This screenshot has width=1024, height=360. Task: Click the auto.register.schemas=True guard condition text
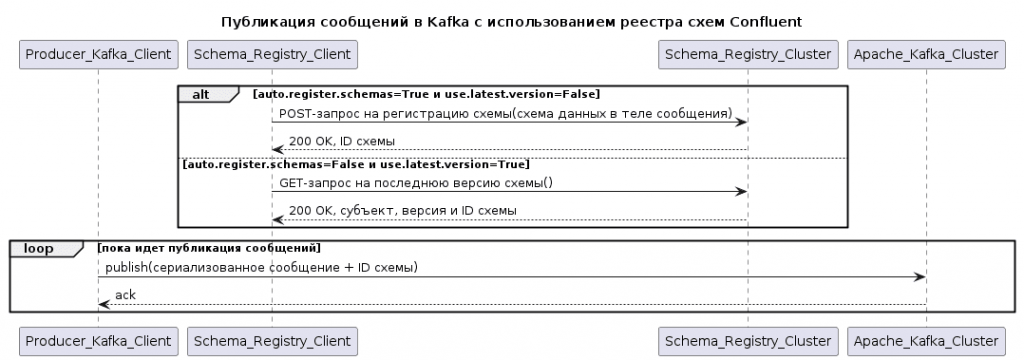tap(426, 94)
